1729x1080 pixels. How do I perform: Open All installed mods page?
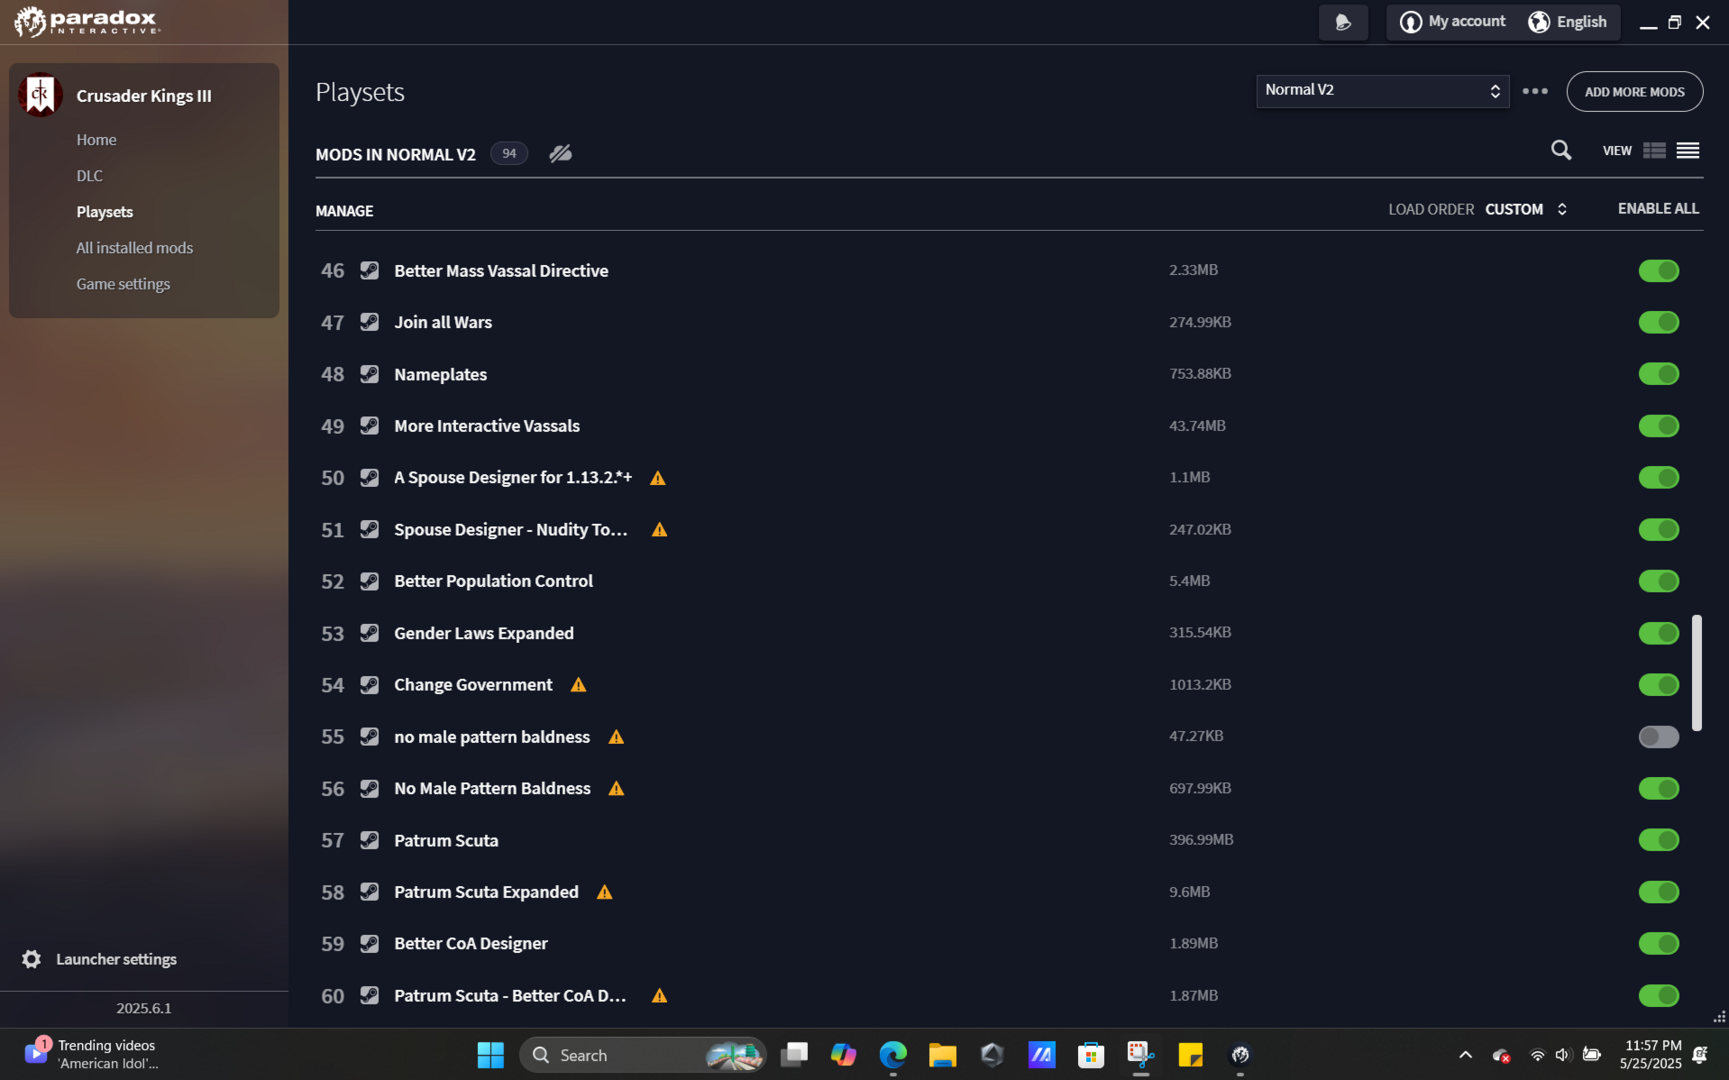tap(134, 248)
